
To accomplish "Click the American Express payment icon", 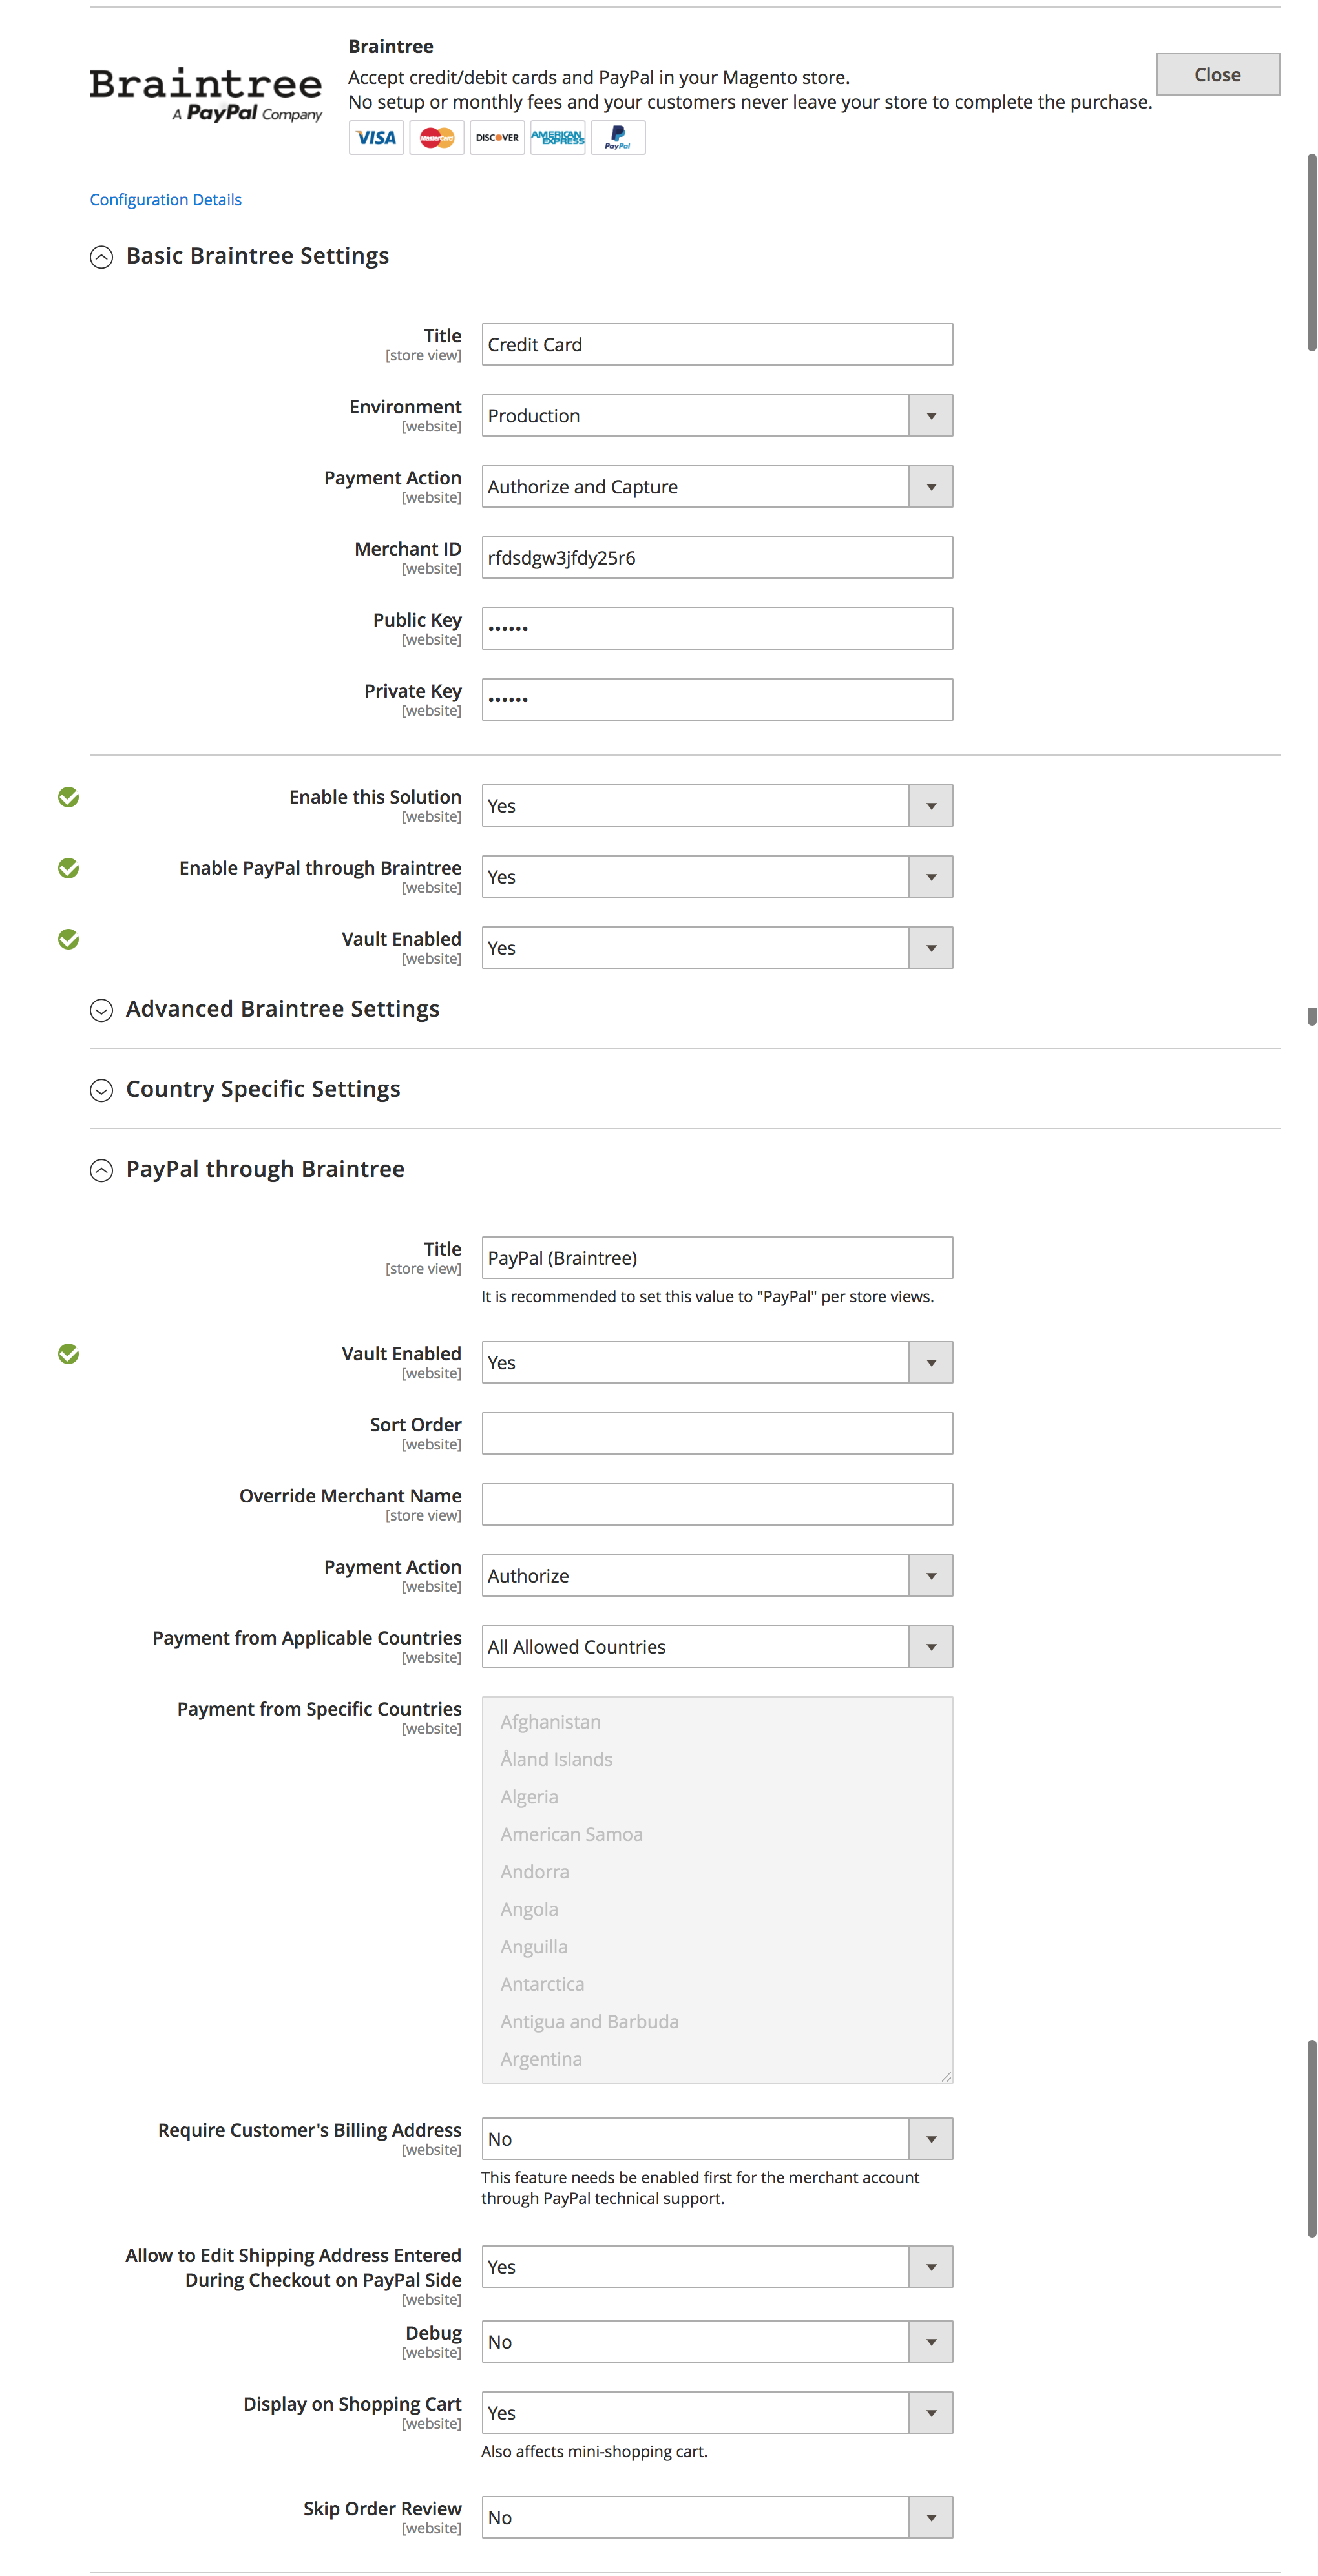I will (x=557, y=137).
